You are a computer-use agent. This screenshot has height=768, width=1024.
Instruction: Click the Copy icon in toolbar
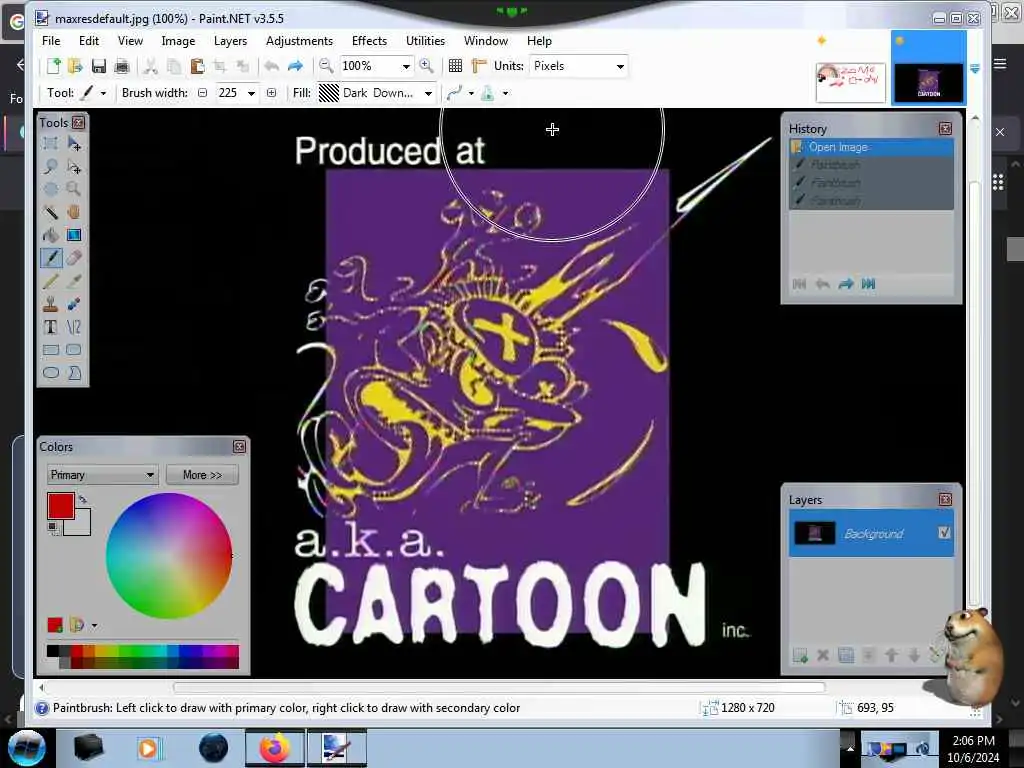point(174,66)
